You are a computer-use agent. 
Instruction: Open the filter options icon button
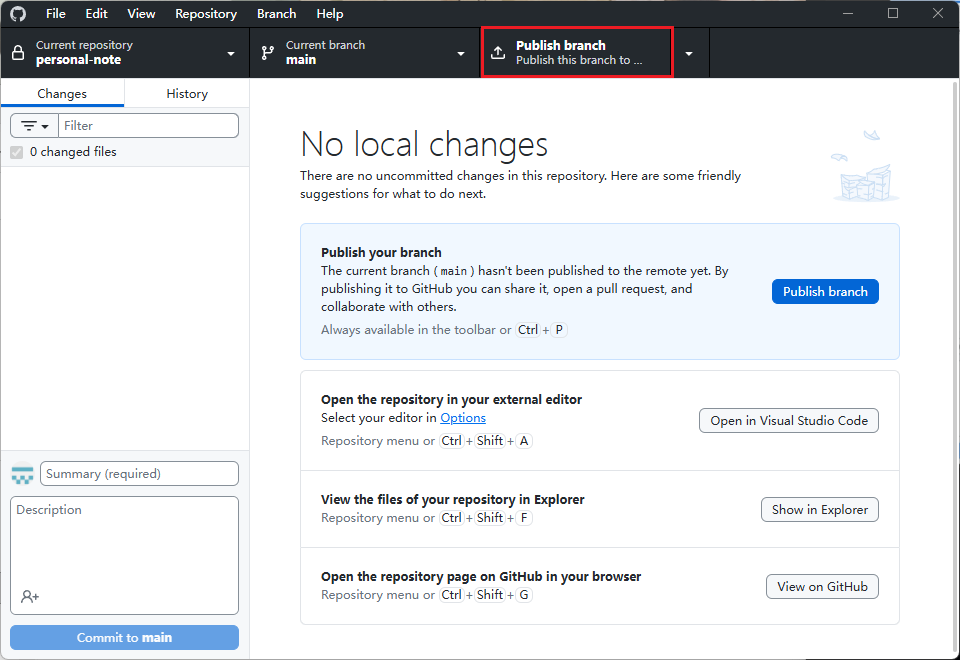click(34, 126)
